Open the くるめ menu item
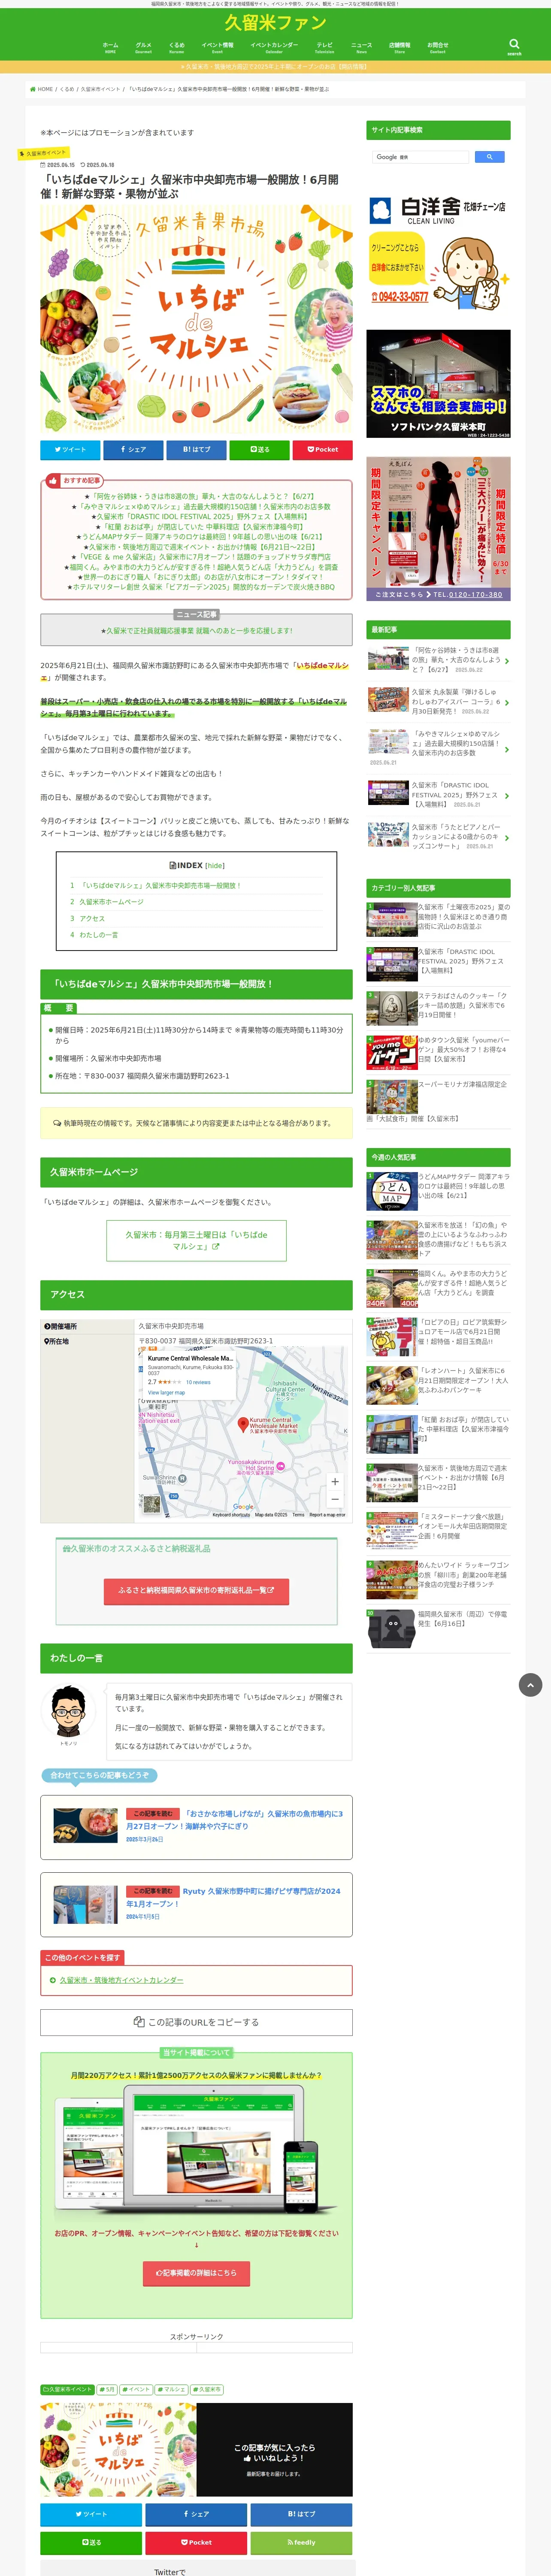Viewport: 551px width, 2576px height. (x=177, y=47)
